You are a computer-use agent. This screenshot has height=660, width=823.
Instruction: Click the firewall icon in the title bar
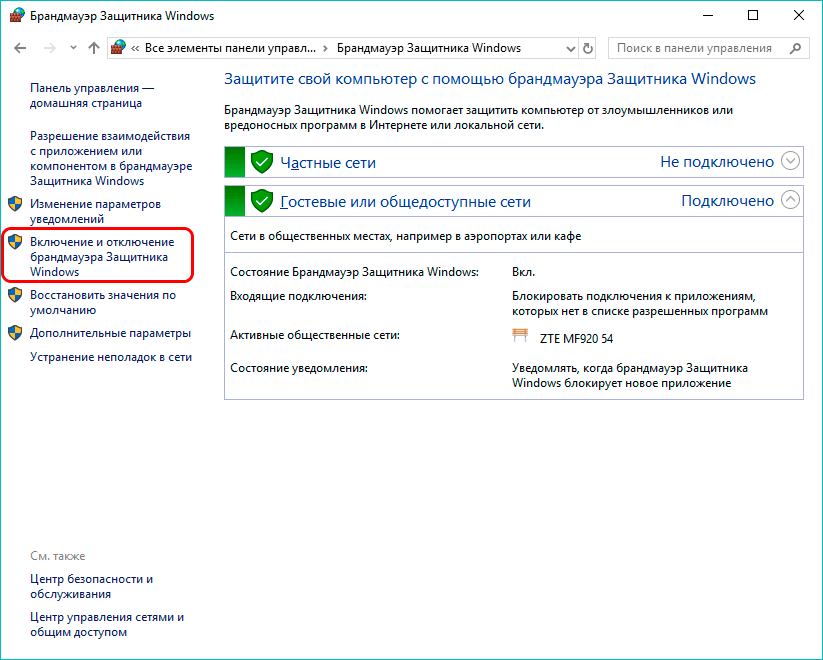[17, 16]
